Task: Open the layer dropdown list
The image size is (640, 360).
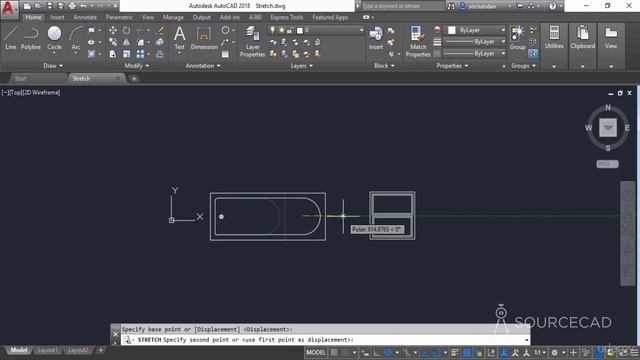Action: [x=361, y=30]
